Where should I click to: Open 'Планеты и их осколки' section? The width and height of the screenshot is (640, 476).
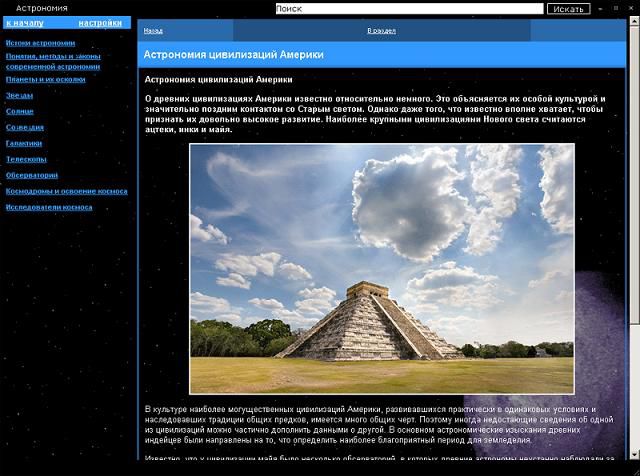(x=45, y=79)
